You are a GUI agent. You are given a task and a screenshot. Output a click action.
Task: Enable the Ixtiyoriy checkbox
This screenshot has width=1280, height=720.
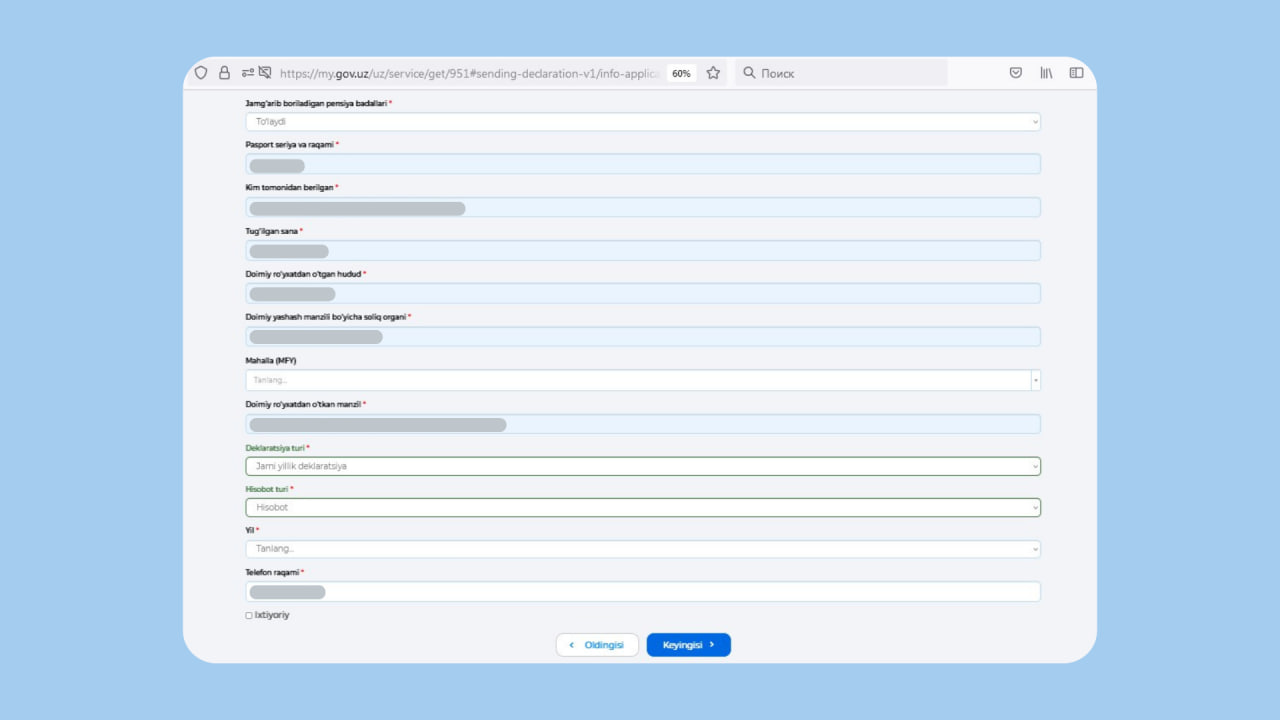click(249, 616)
